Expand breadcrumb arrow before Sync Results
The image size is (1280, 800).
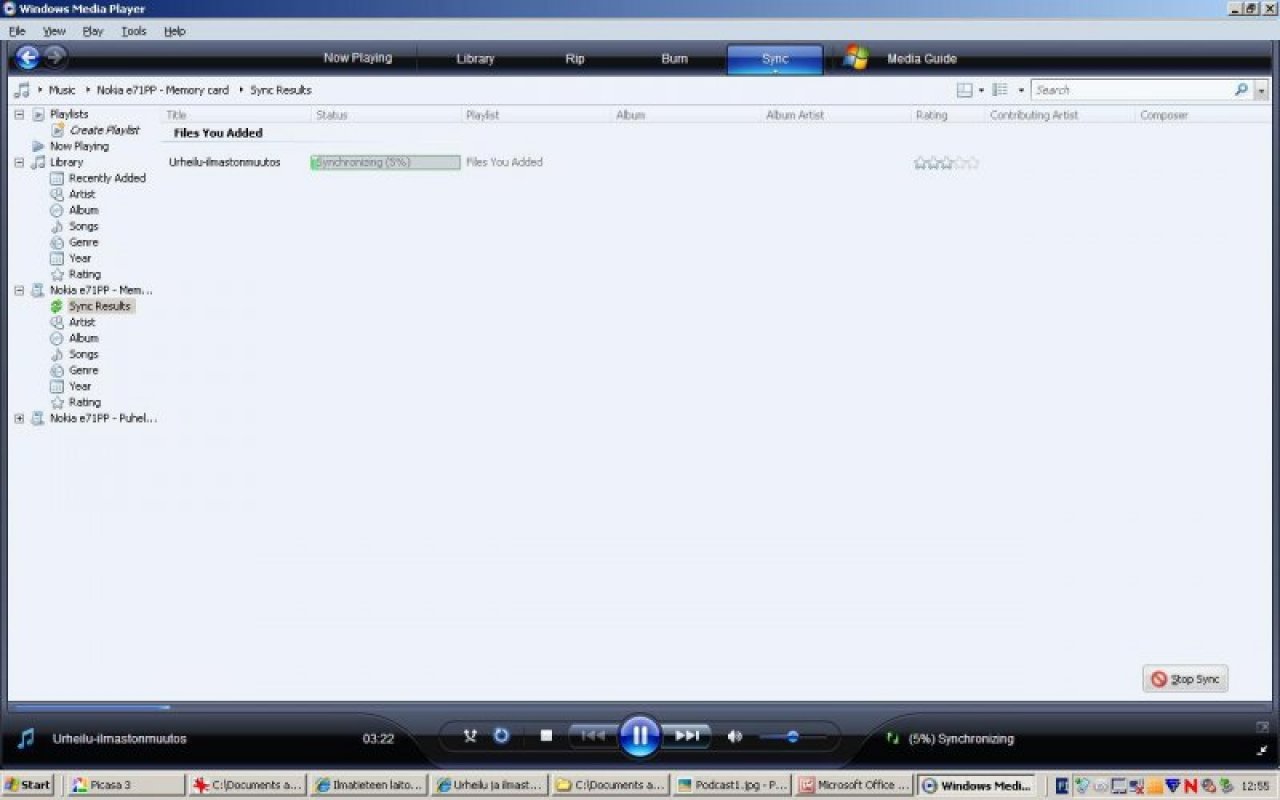coord(241,90)
